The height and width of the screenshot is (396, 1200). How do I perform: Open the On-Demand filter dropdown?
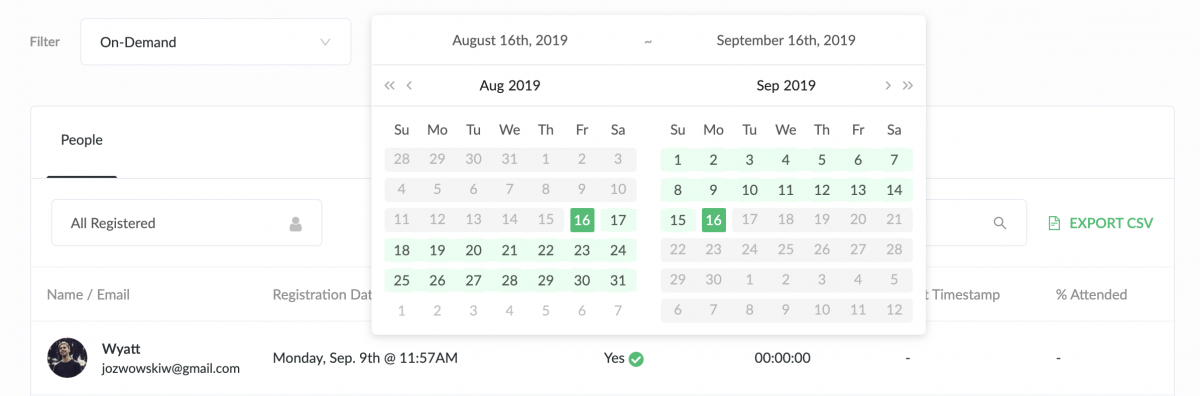pyautogui.click(x=216, y=42)
